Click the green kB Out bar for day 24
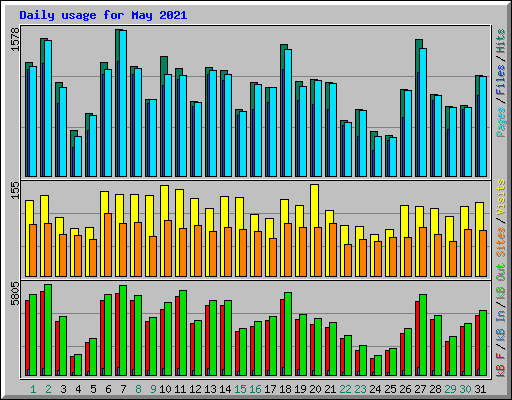Viewport: 512px width, 400px height. (x=378, y=365)
